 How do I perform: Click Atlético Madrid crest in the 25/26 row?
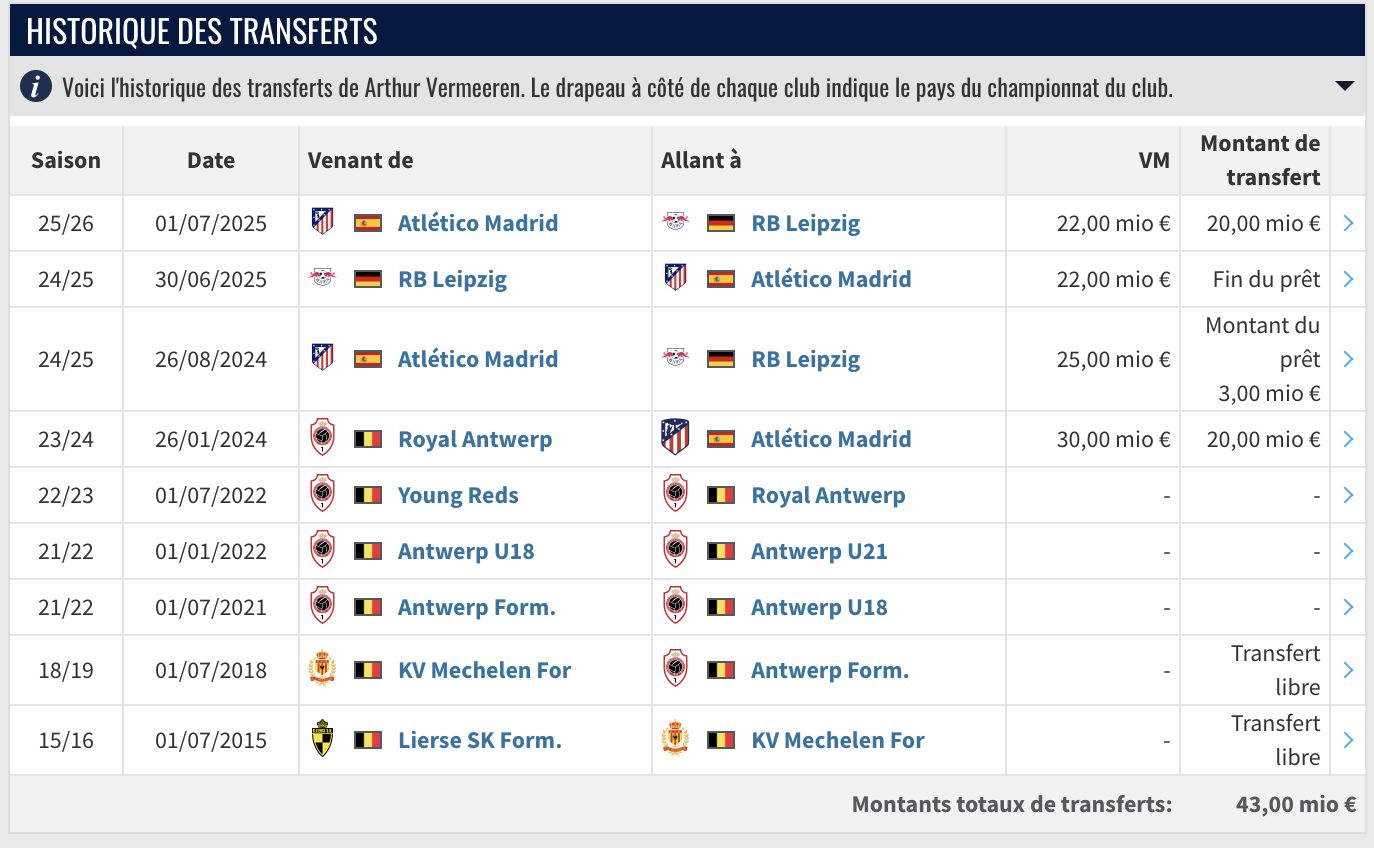[322, 222]
